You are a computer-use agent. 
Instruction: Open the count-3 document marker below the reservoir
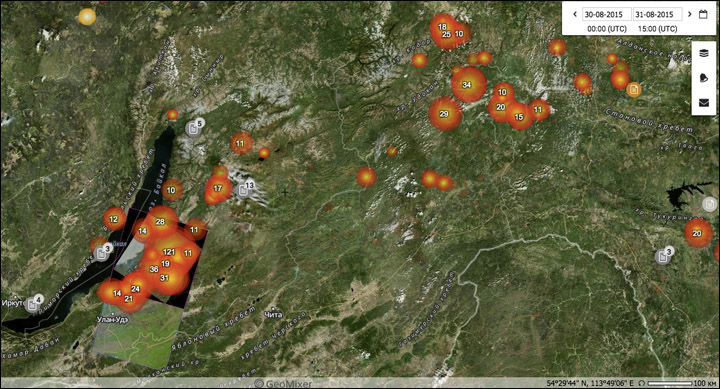coord(664,255)
